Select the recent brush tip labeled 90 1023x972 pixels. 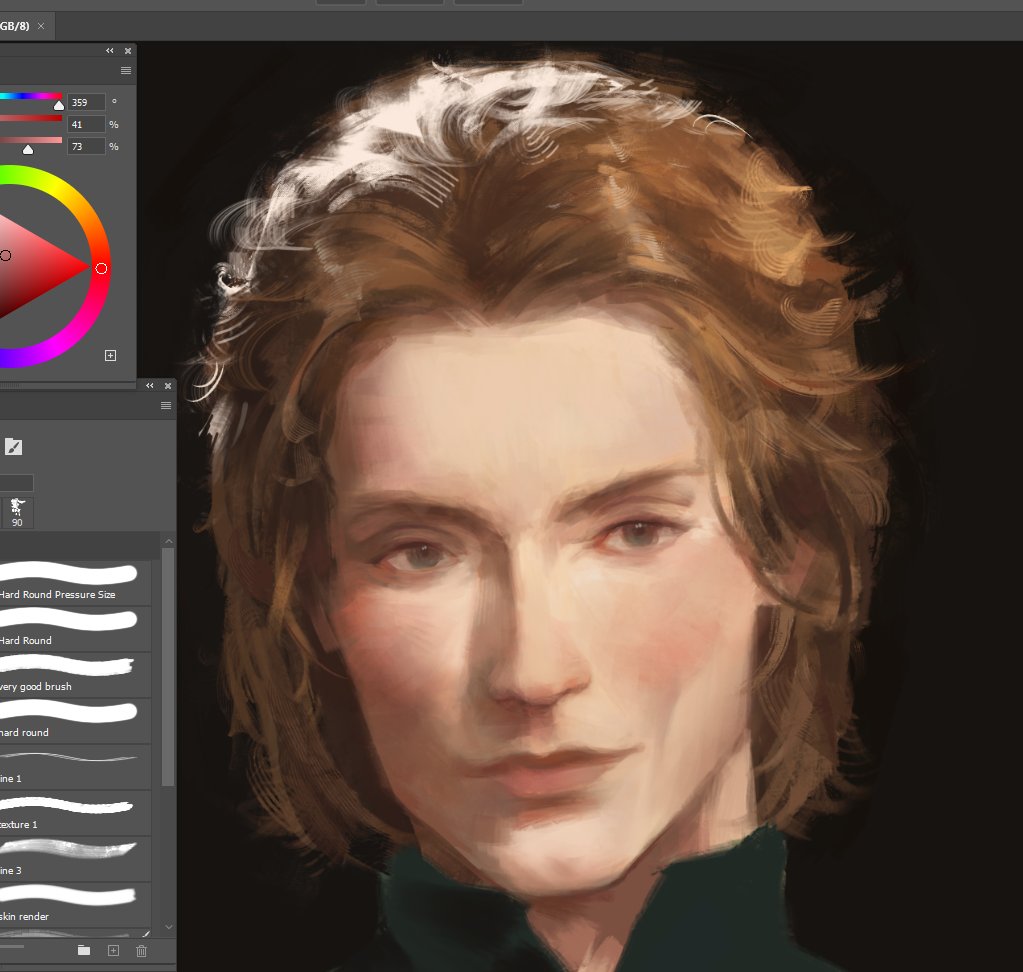[x=18, y=513]
